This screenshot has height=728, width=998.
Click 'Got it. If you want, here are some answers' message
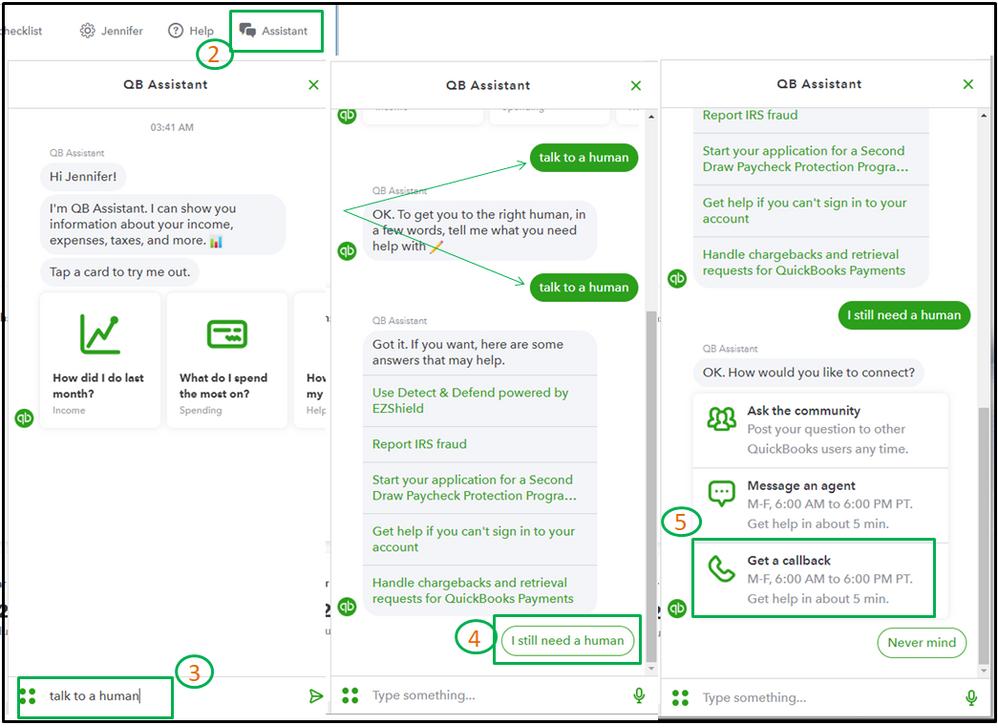[479, 353]
